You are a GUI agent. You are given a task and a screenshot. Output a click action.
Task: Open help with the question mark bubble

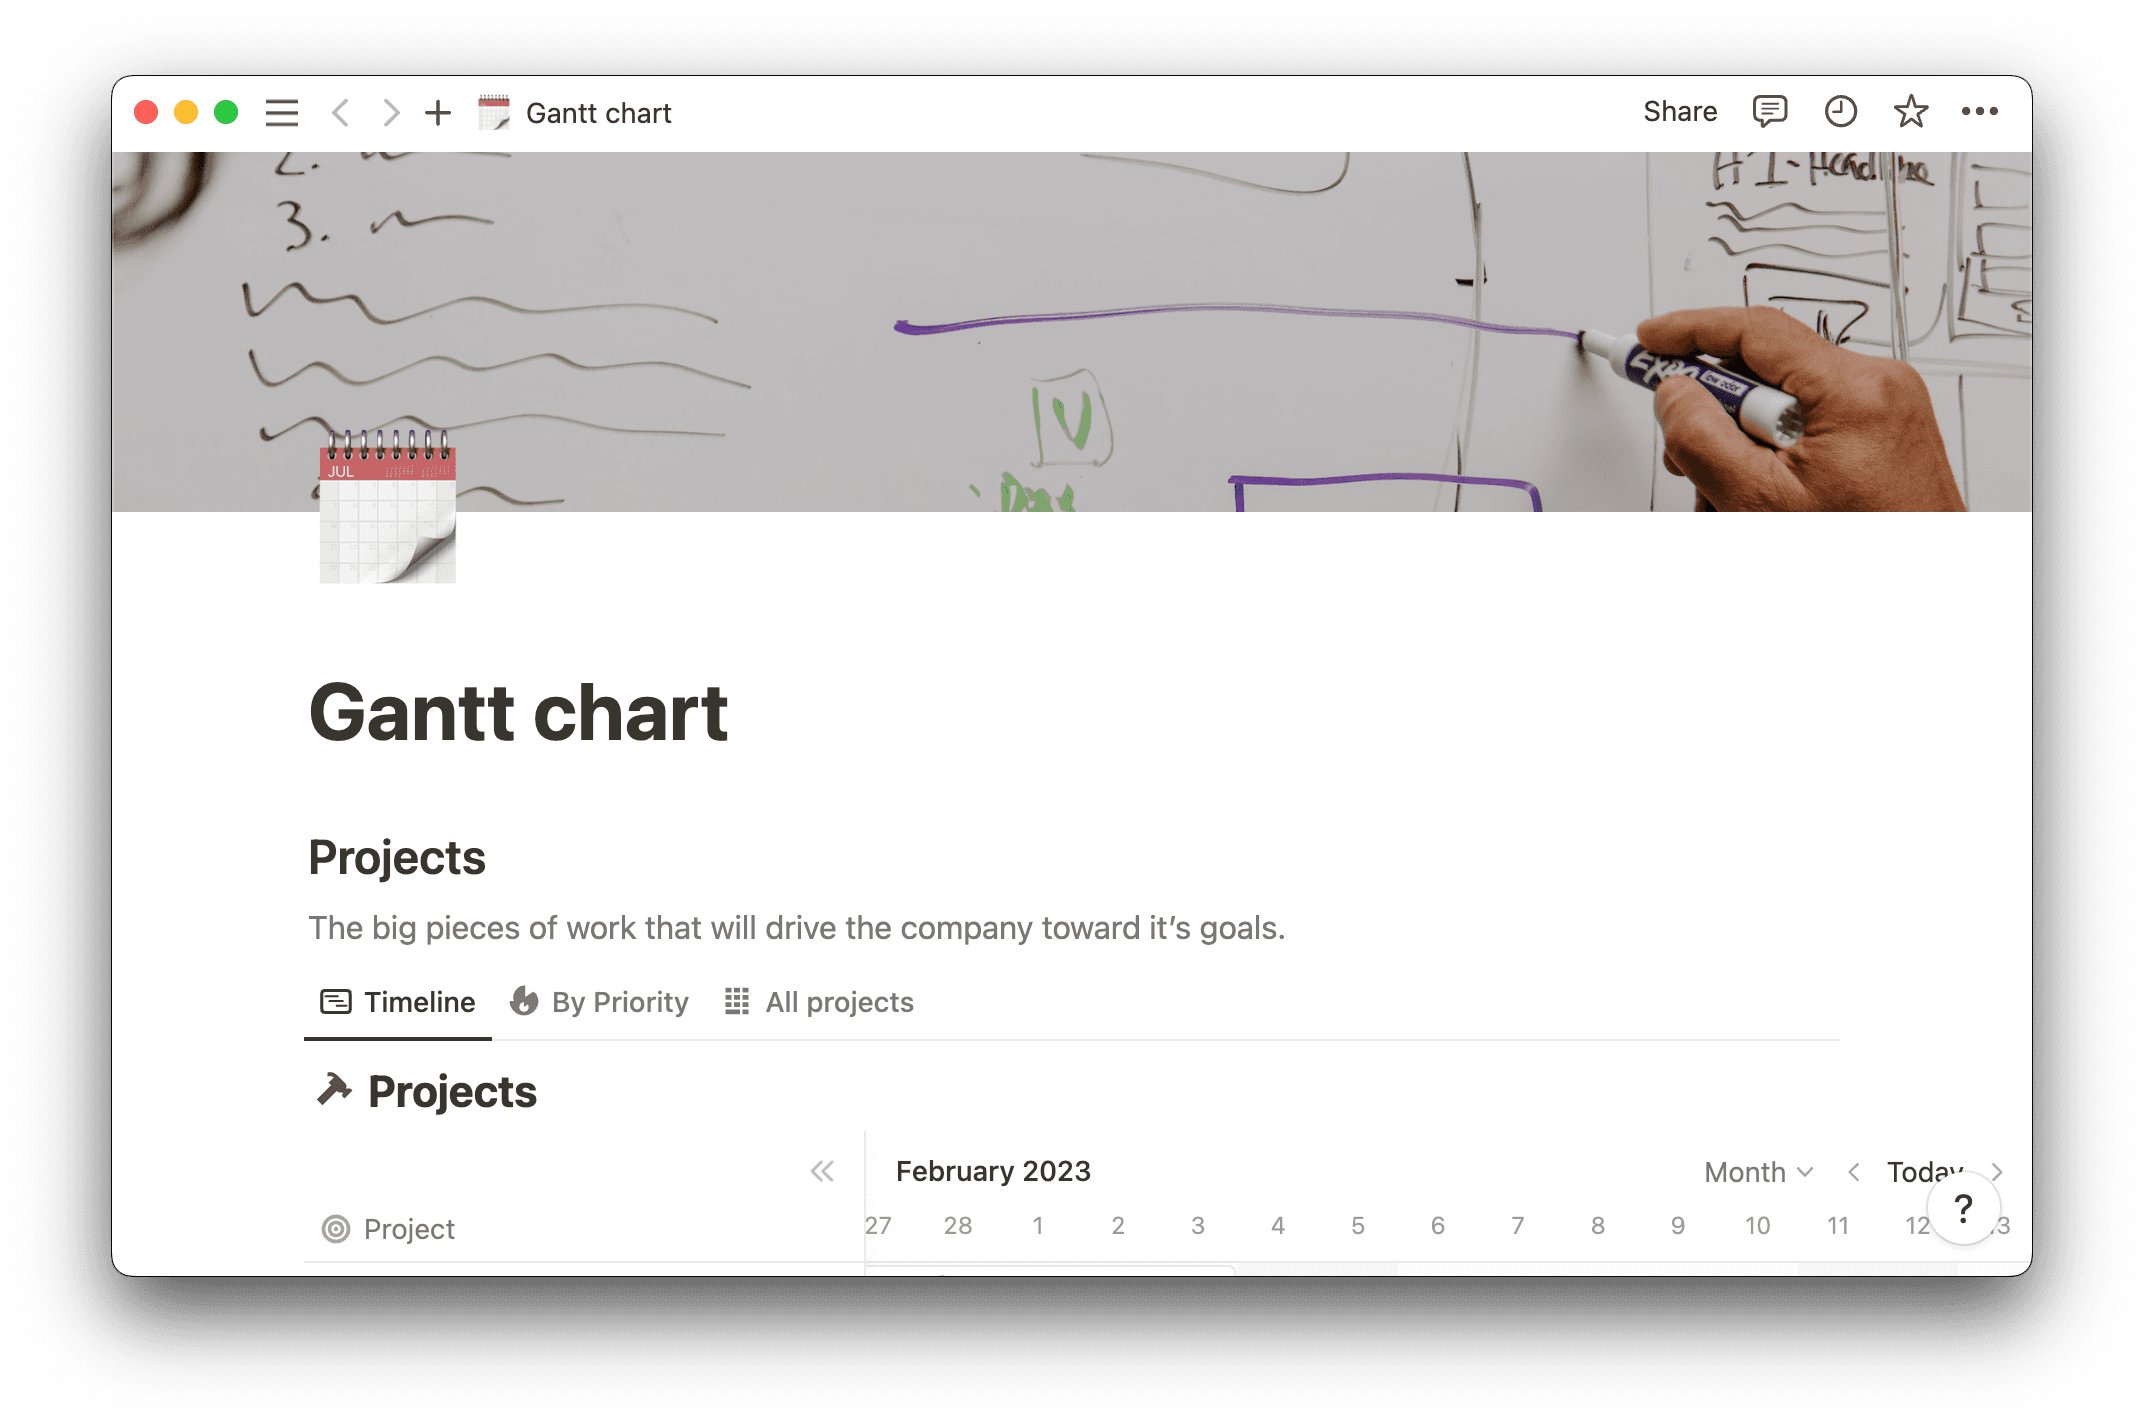[x=1964, y=1208]
